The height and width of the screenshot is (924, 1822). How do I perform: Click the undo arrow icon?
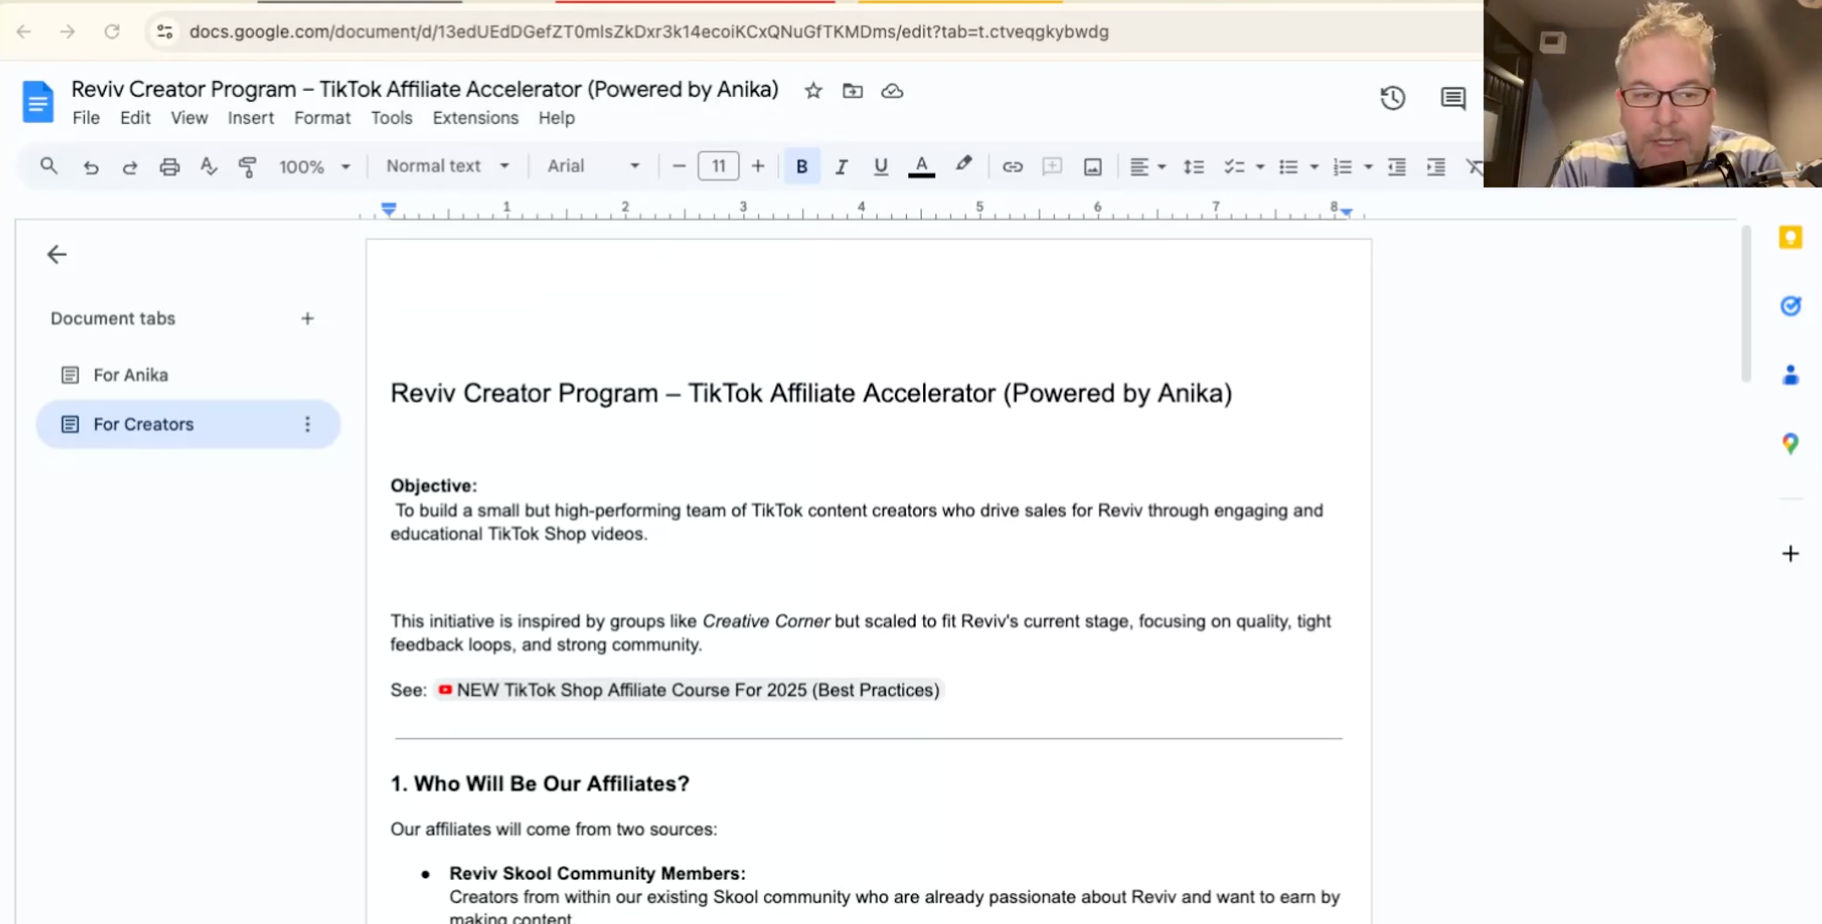click(91, 167)
